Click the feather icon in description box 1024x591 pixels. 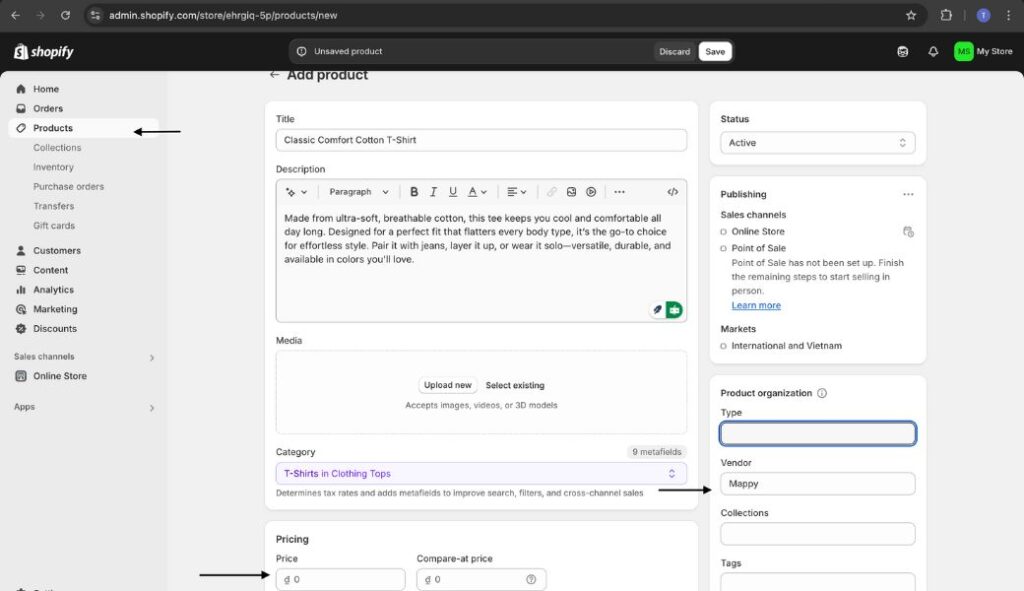tap(657, 310)
